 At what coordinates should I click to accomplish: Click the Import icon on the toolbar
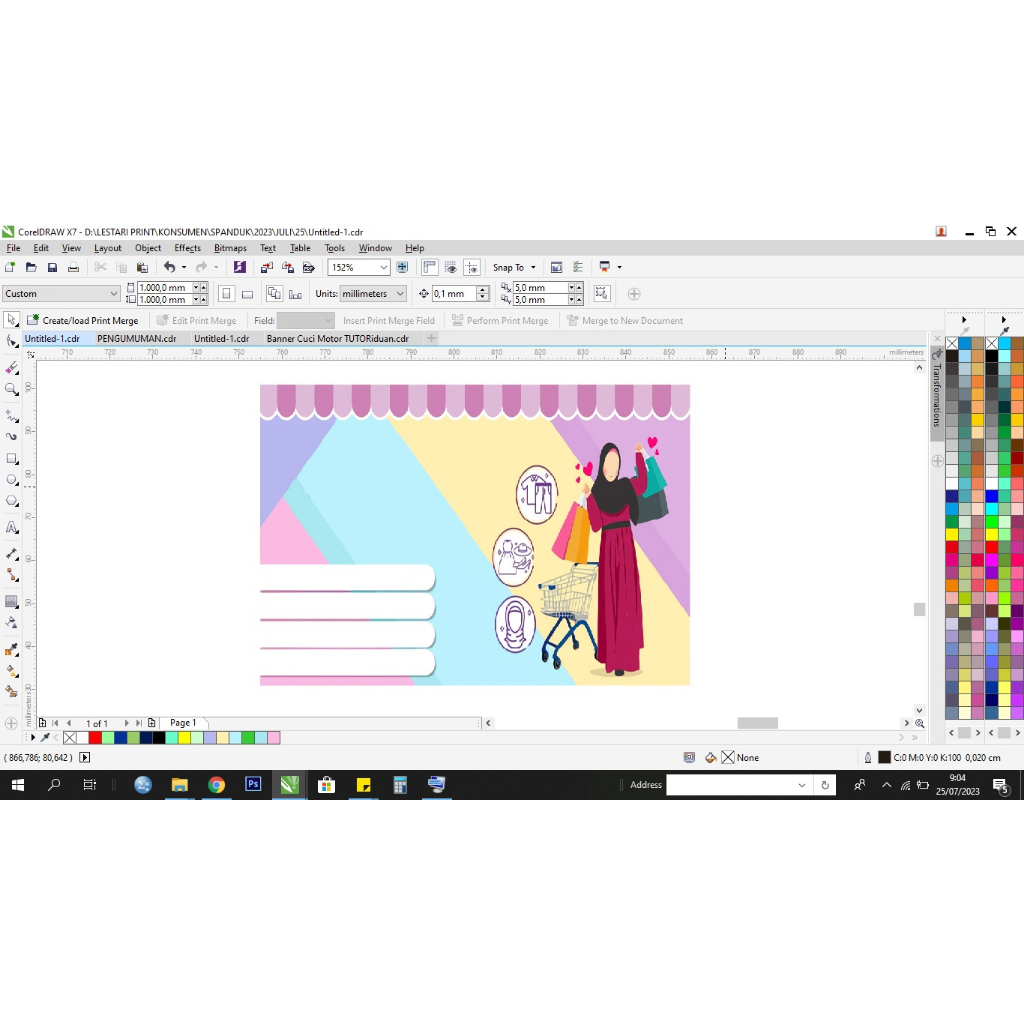pyautogui.click(x=266, y=267)
